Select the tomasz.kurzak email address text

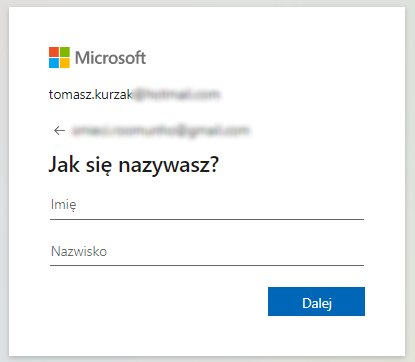click(134, 95)
